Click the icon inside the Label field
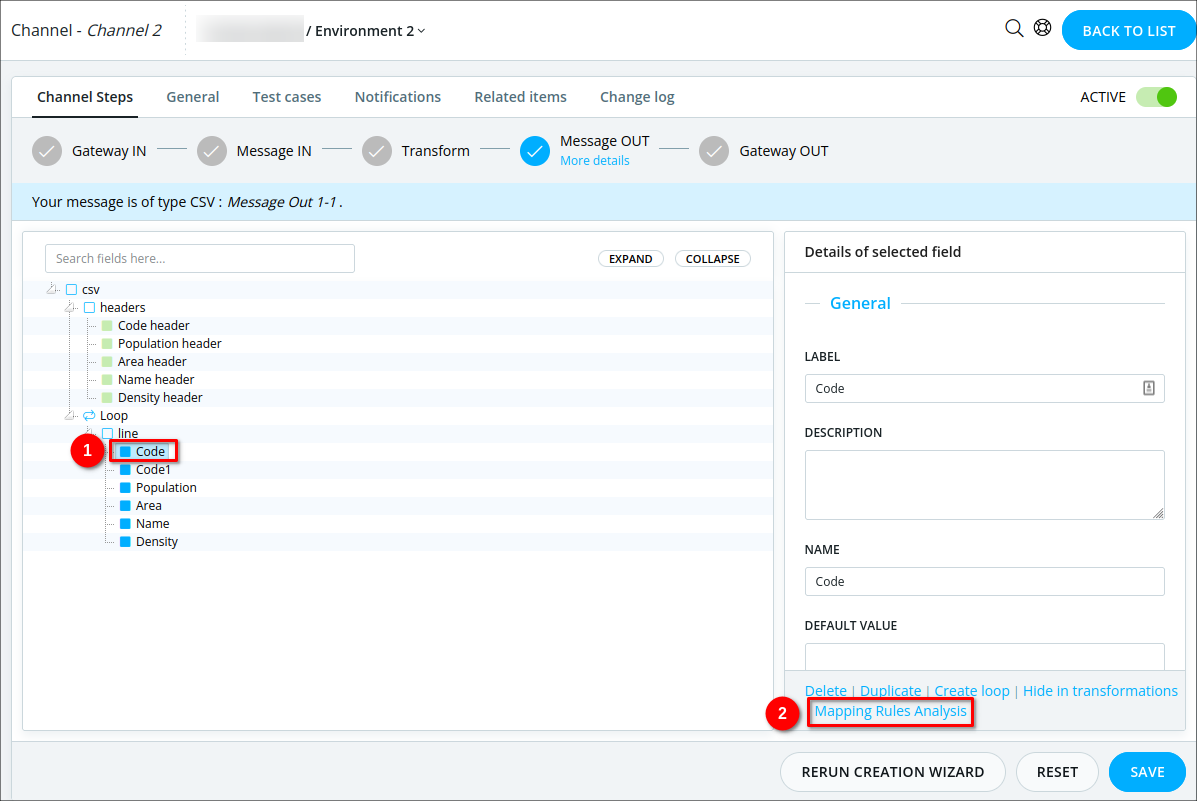 click(1148, 388)
